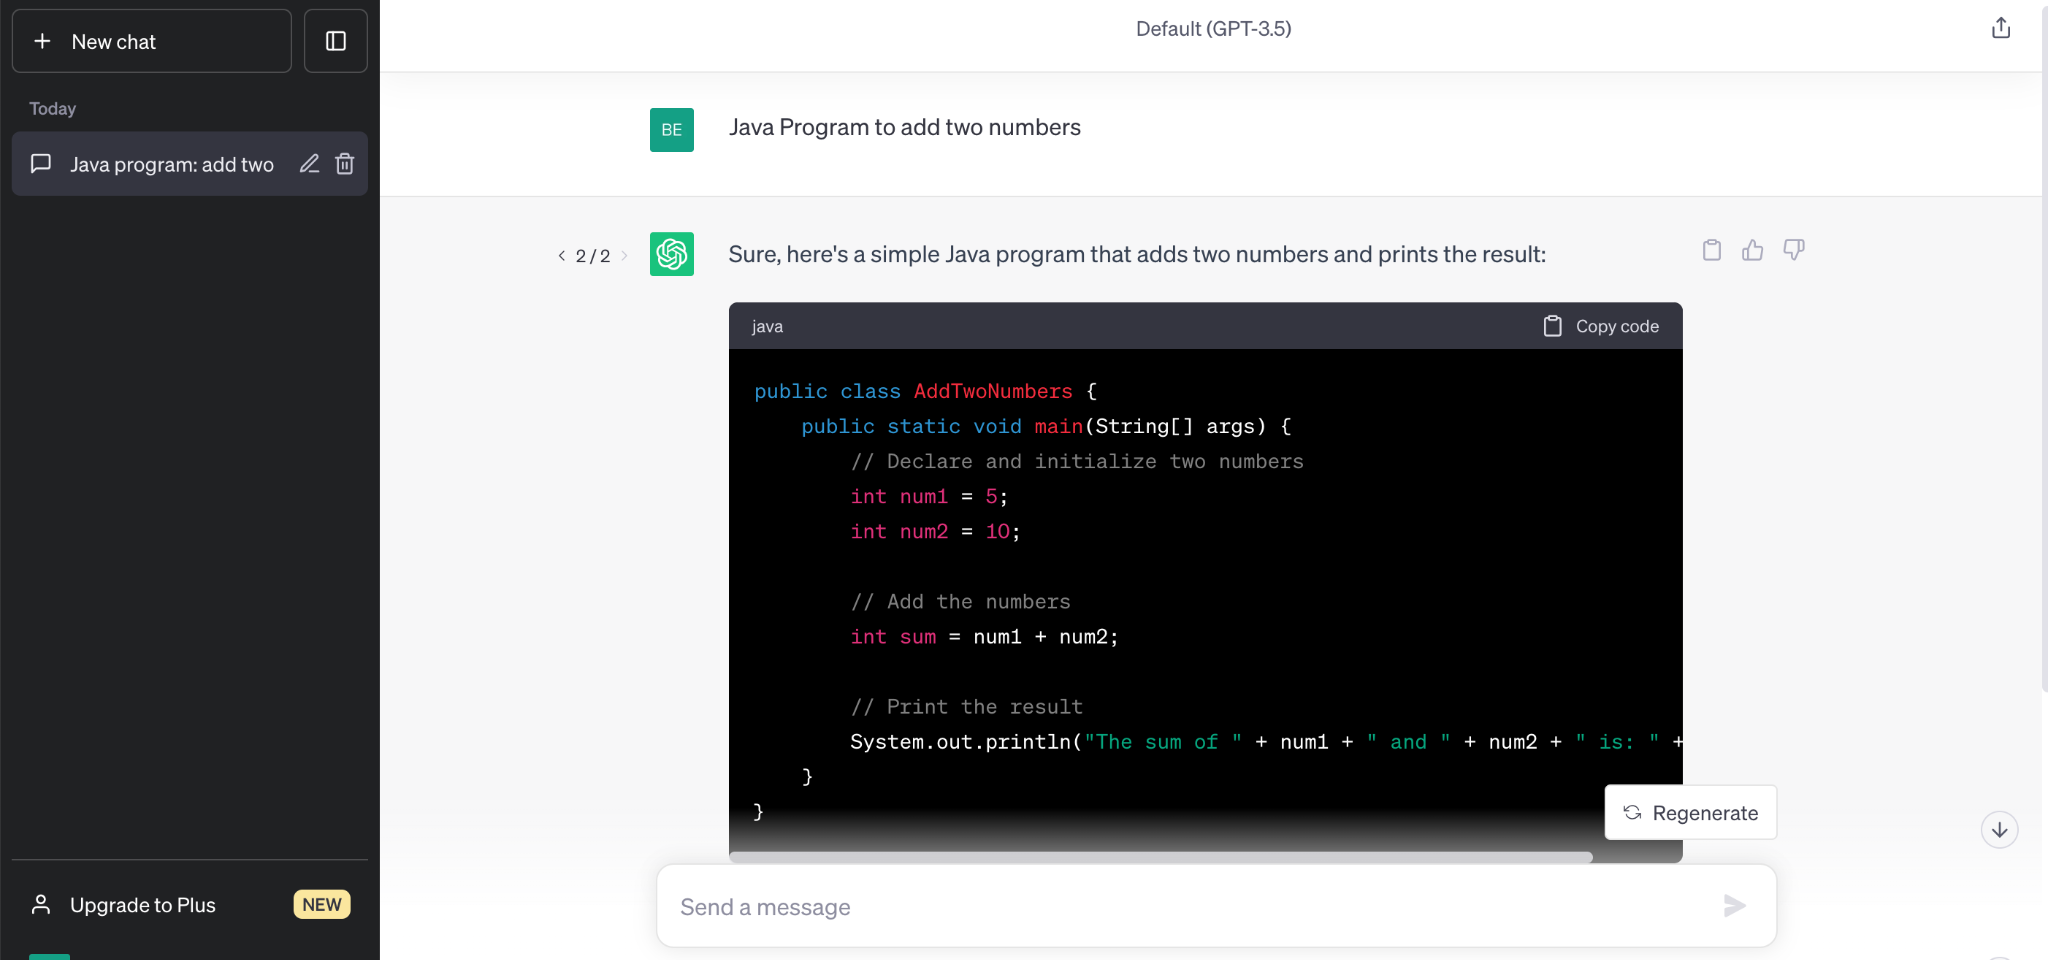The image size is (2048, 960).
Task: Open Upgrade to Plus menu item
Action: coord(190,905)
